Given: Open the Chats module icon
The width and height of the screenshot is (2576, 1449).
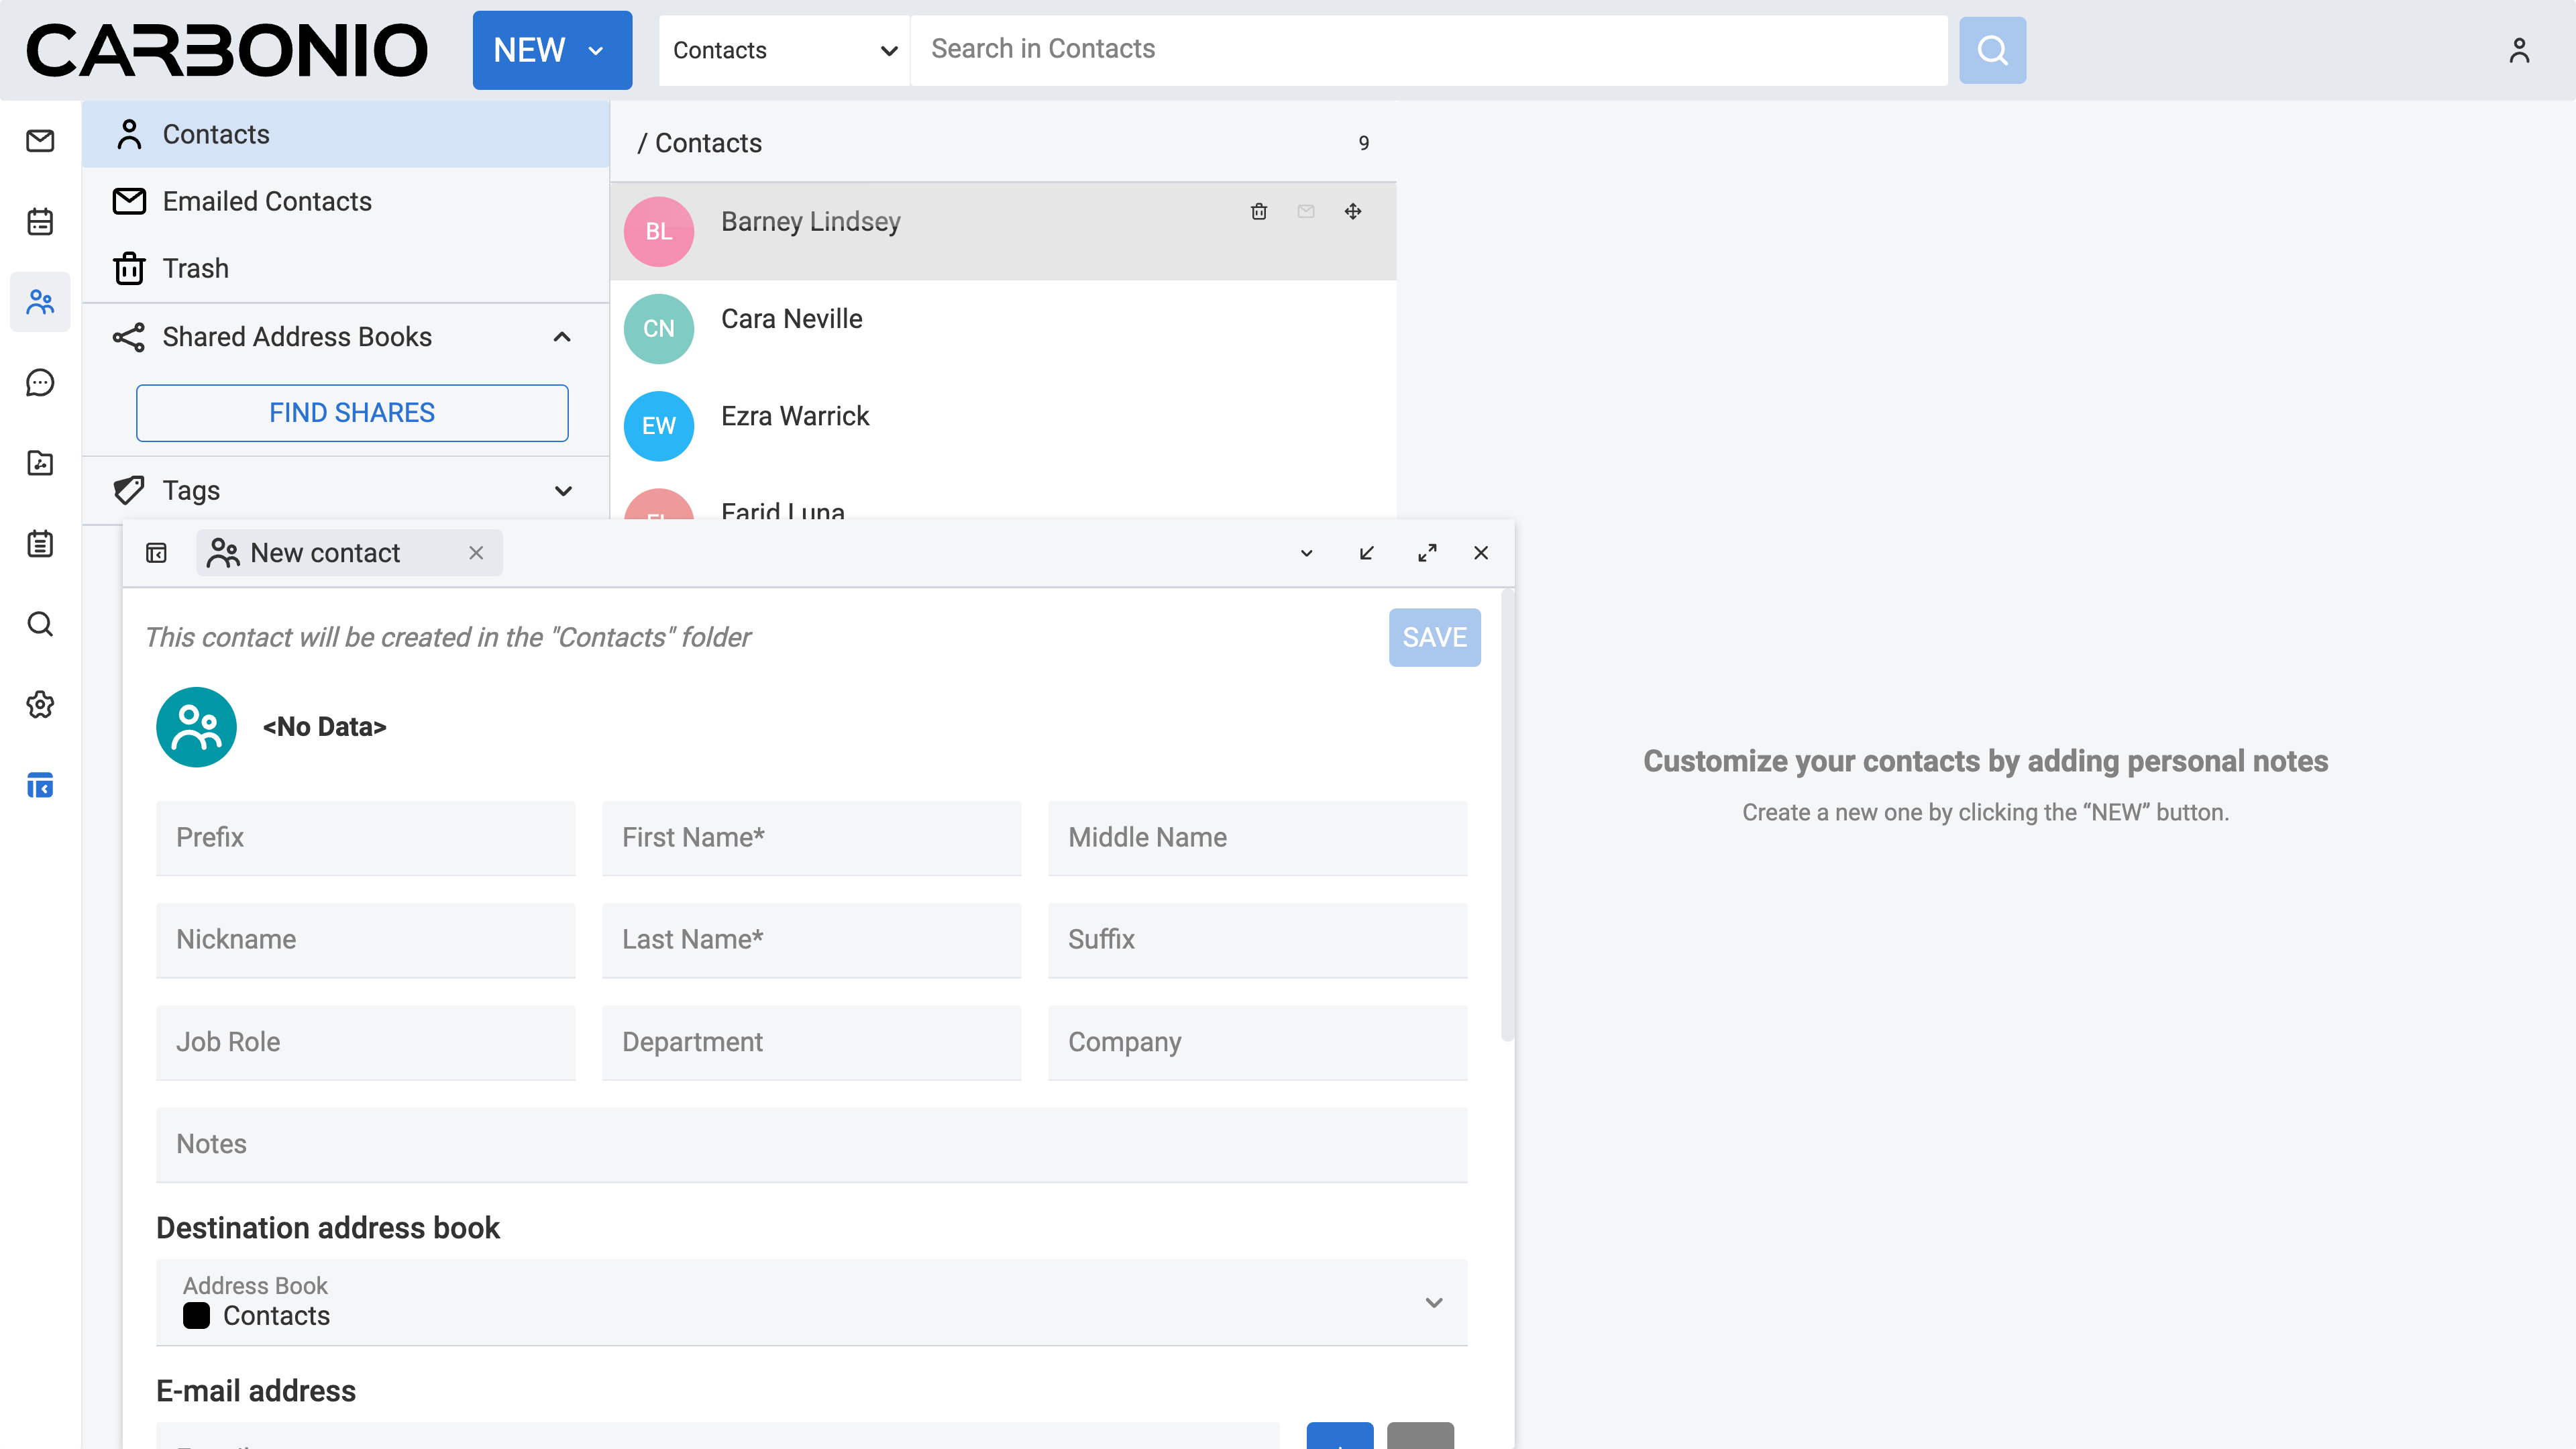Looking at the screenshot, I should click(40, 382).
